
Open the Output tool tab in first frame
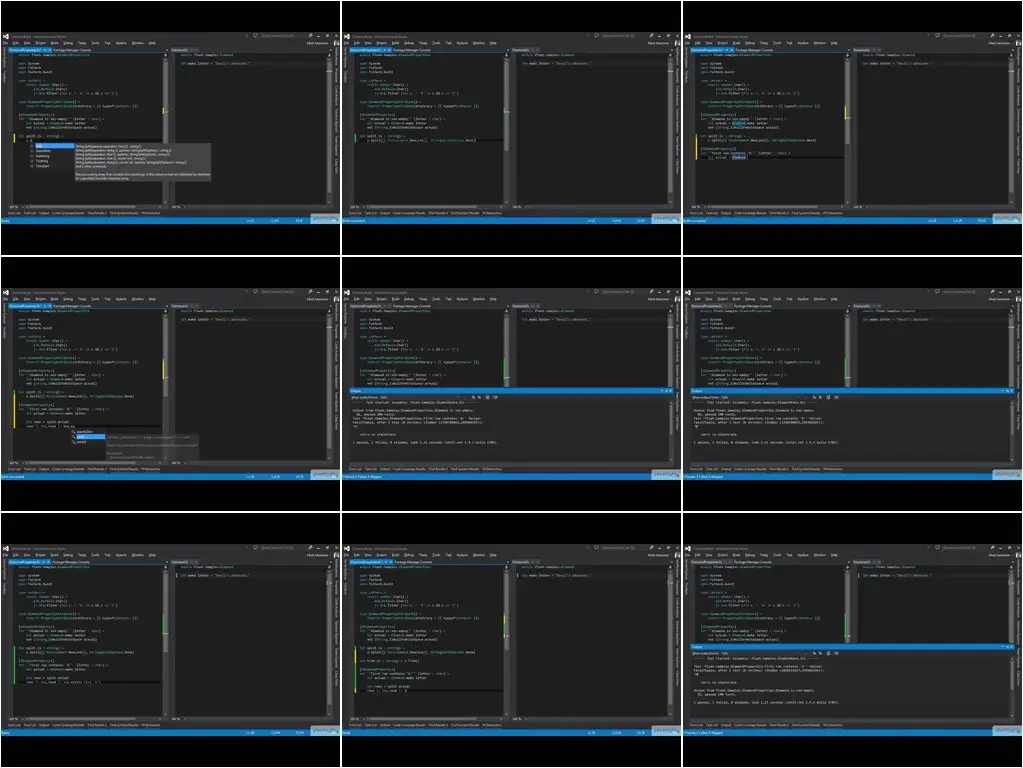(44, 213)
